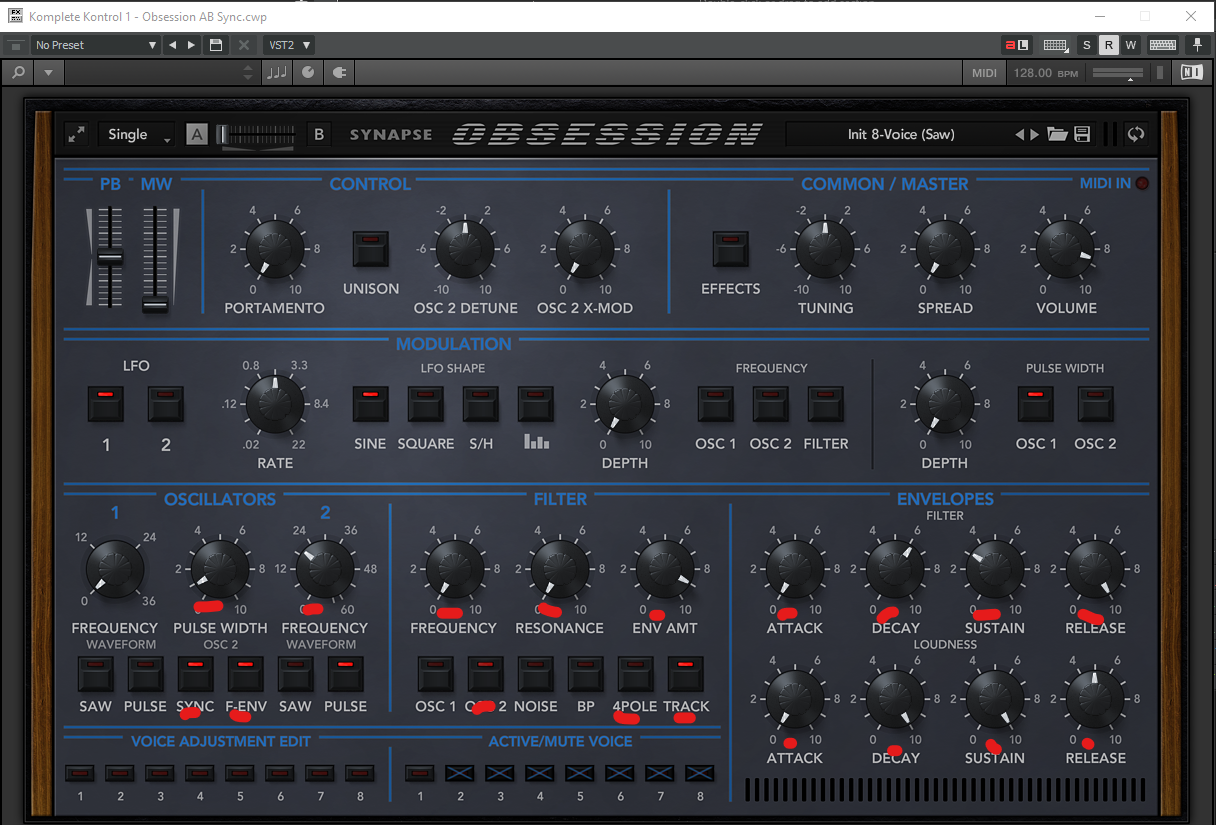Viewport: 1216px width, 825px height.
Task: Click the circular arrows refresh icon
Action: [x=1135, y=135]
